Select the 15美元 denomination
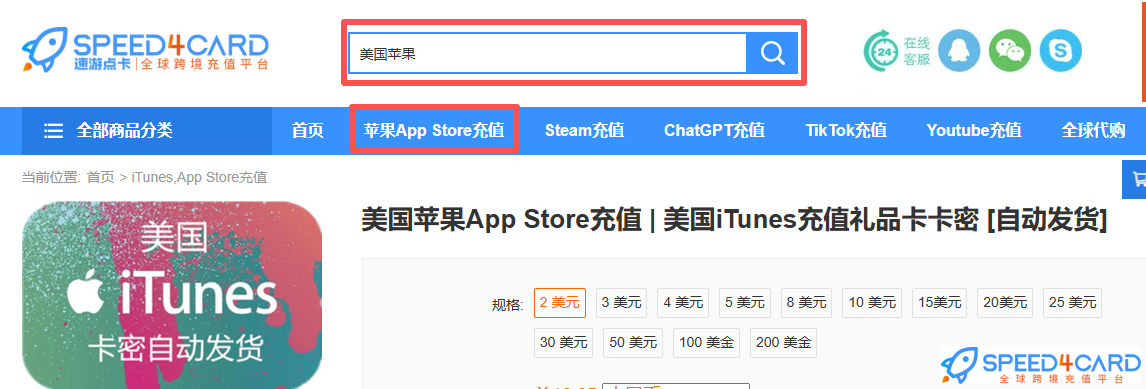Viewport: 1146px width, 389px height. (x=939, y=303)
